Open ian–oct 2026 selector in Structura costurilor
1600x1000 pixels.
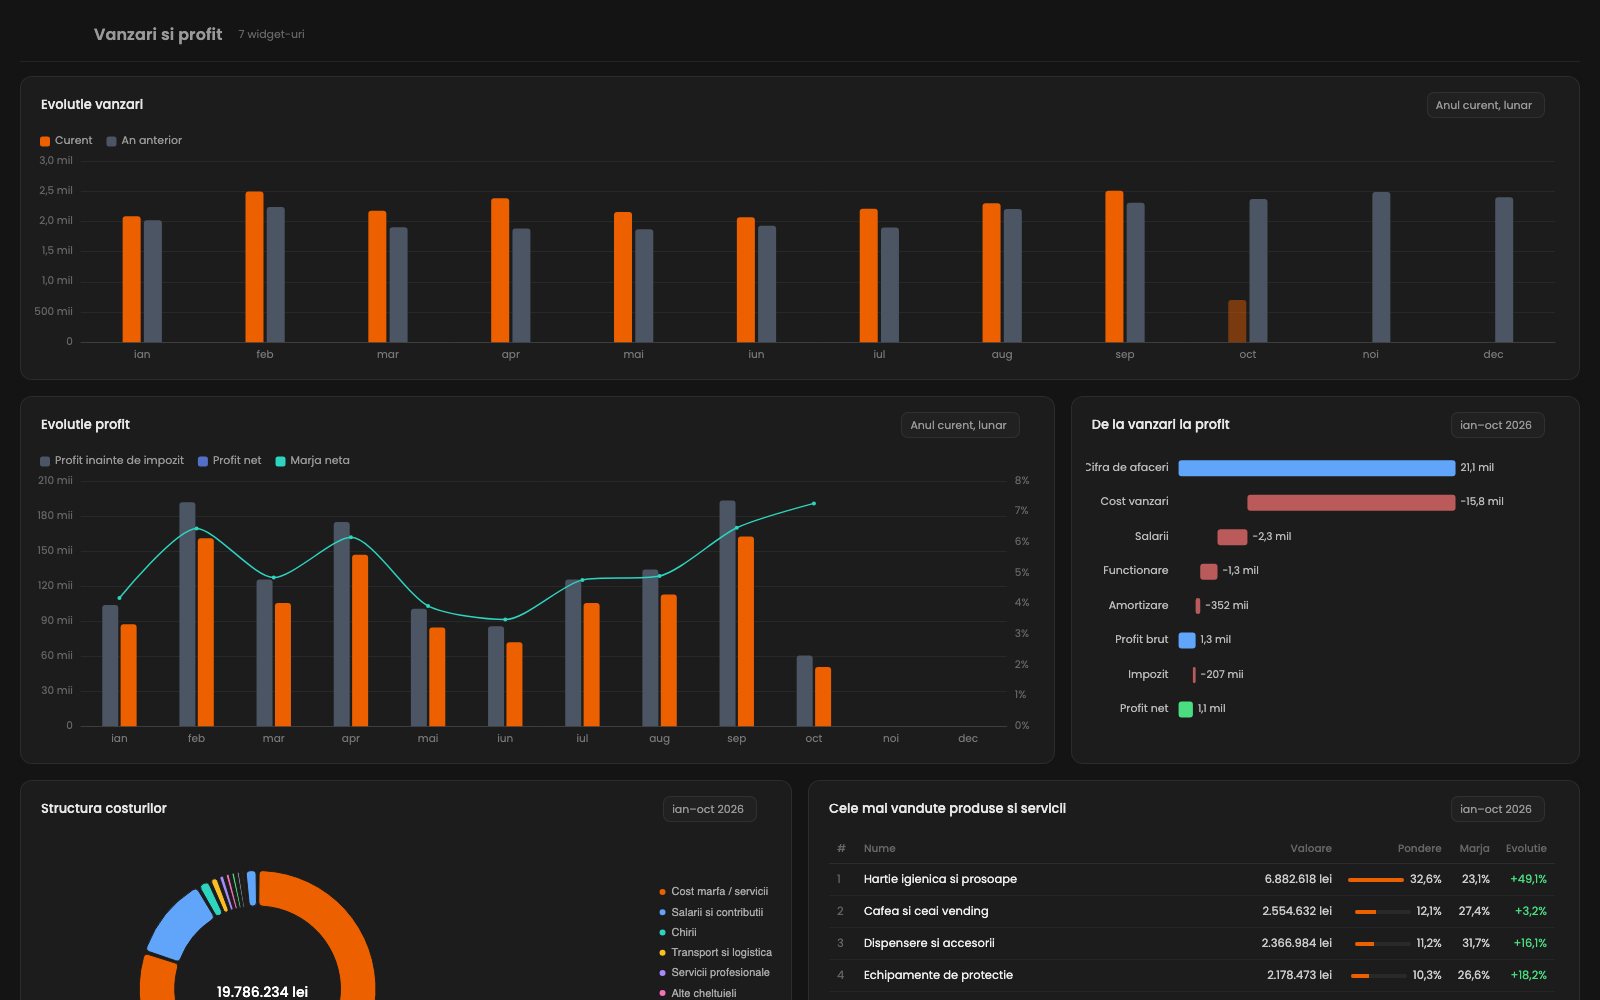coord(709,809)
